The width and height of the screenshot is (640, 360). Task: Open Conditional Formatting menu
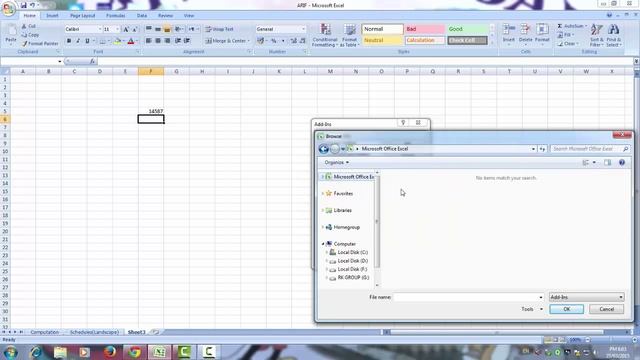point(325,35)
